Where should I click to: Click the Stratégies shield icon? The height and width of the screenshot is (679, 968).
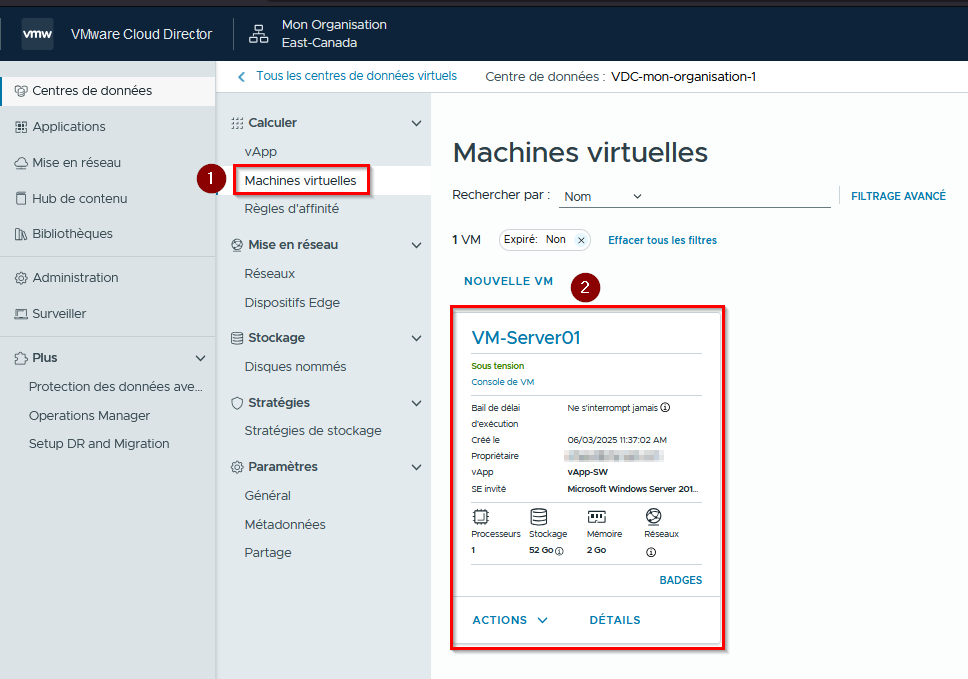coord(237,403)
